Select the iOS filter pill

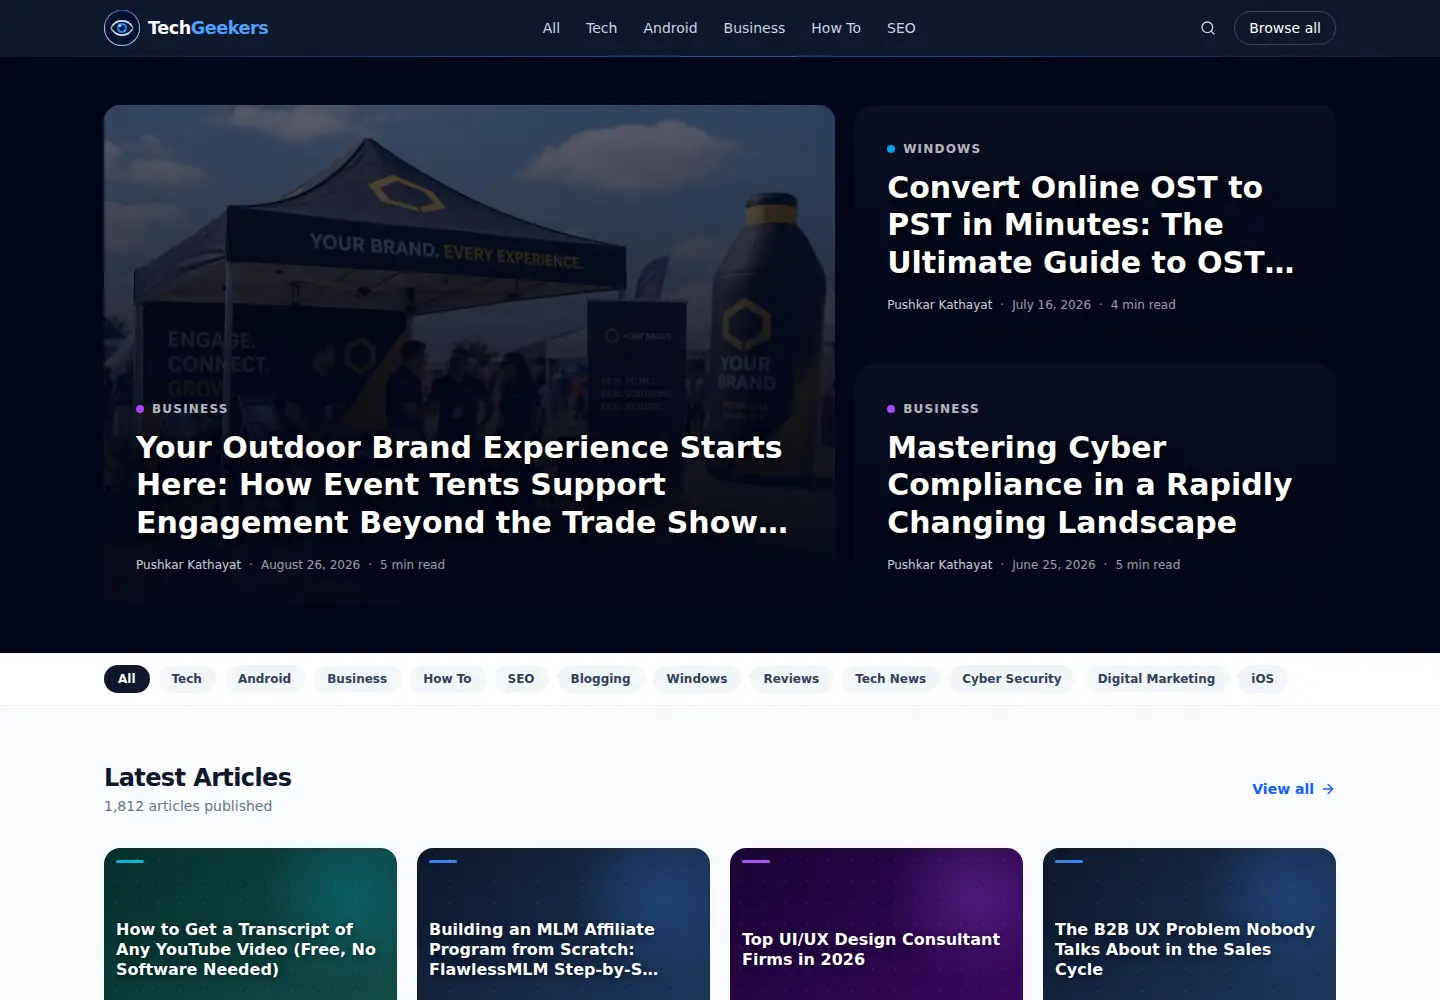point(1263,679)
